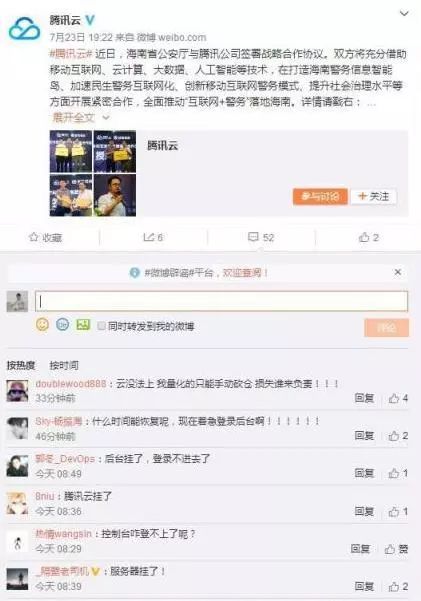Focus the comment text input box

click(221, 301)
